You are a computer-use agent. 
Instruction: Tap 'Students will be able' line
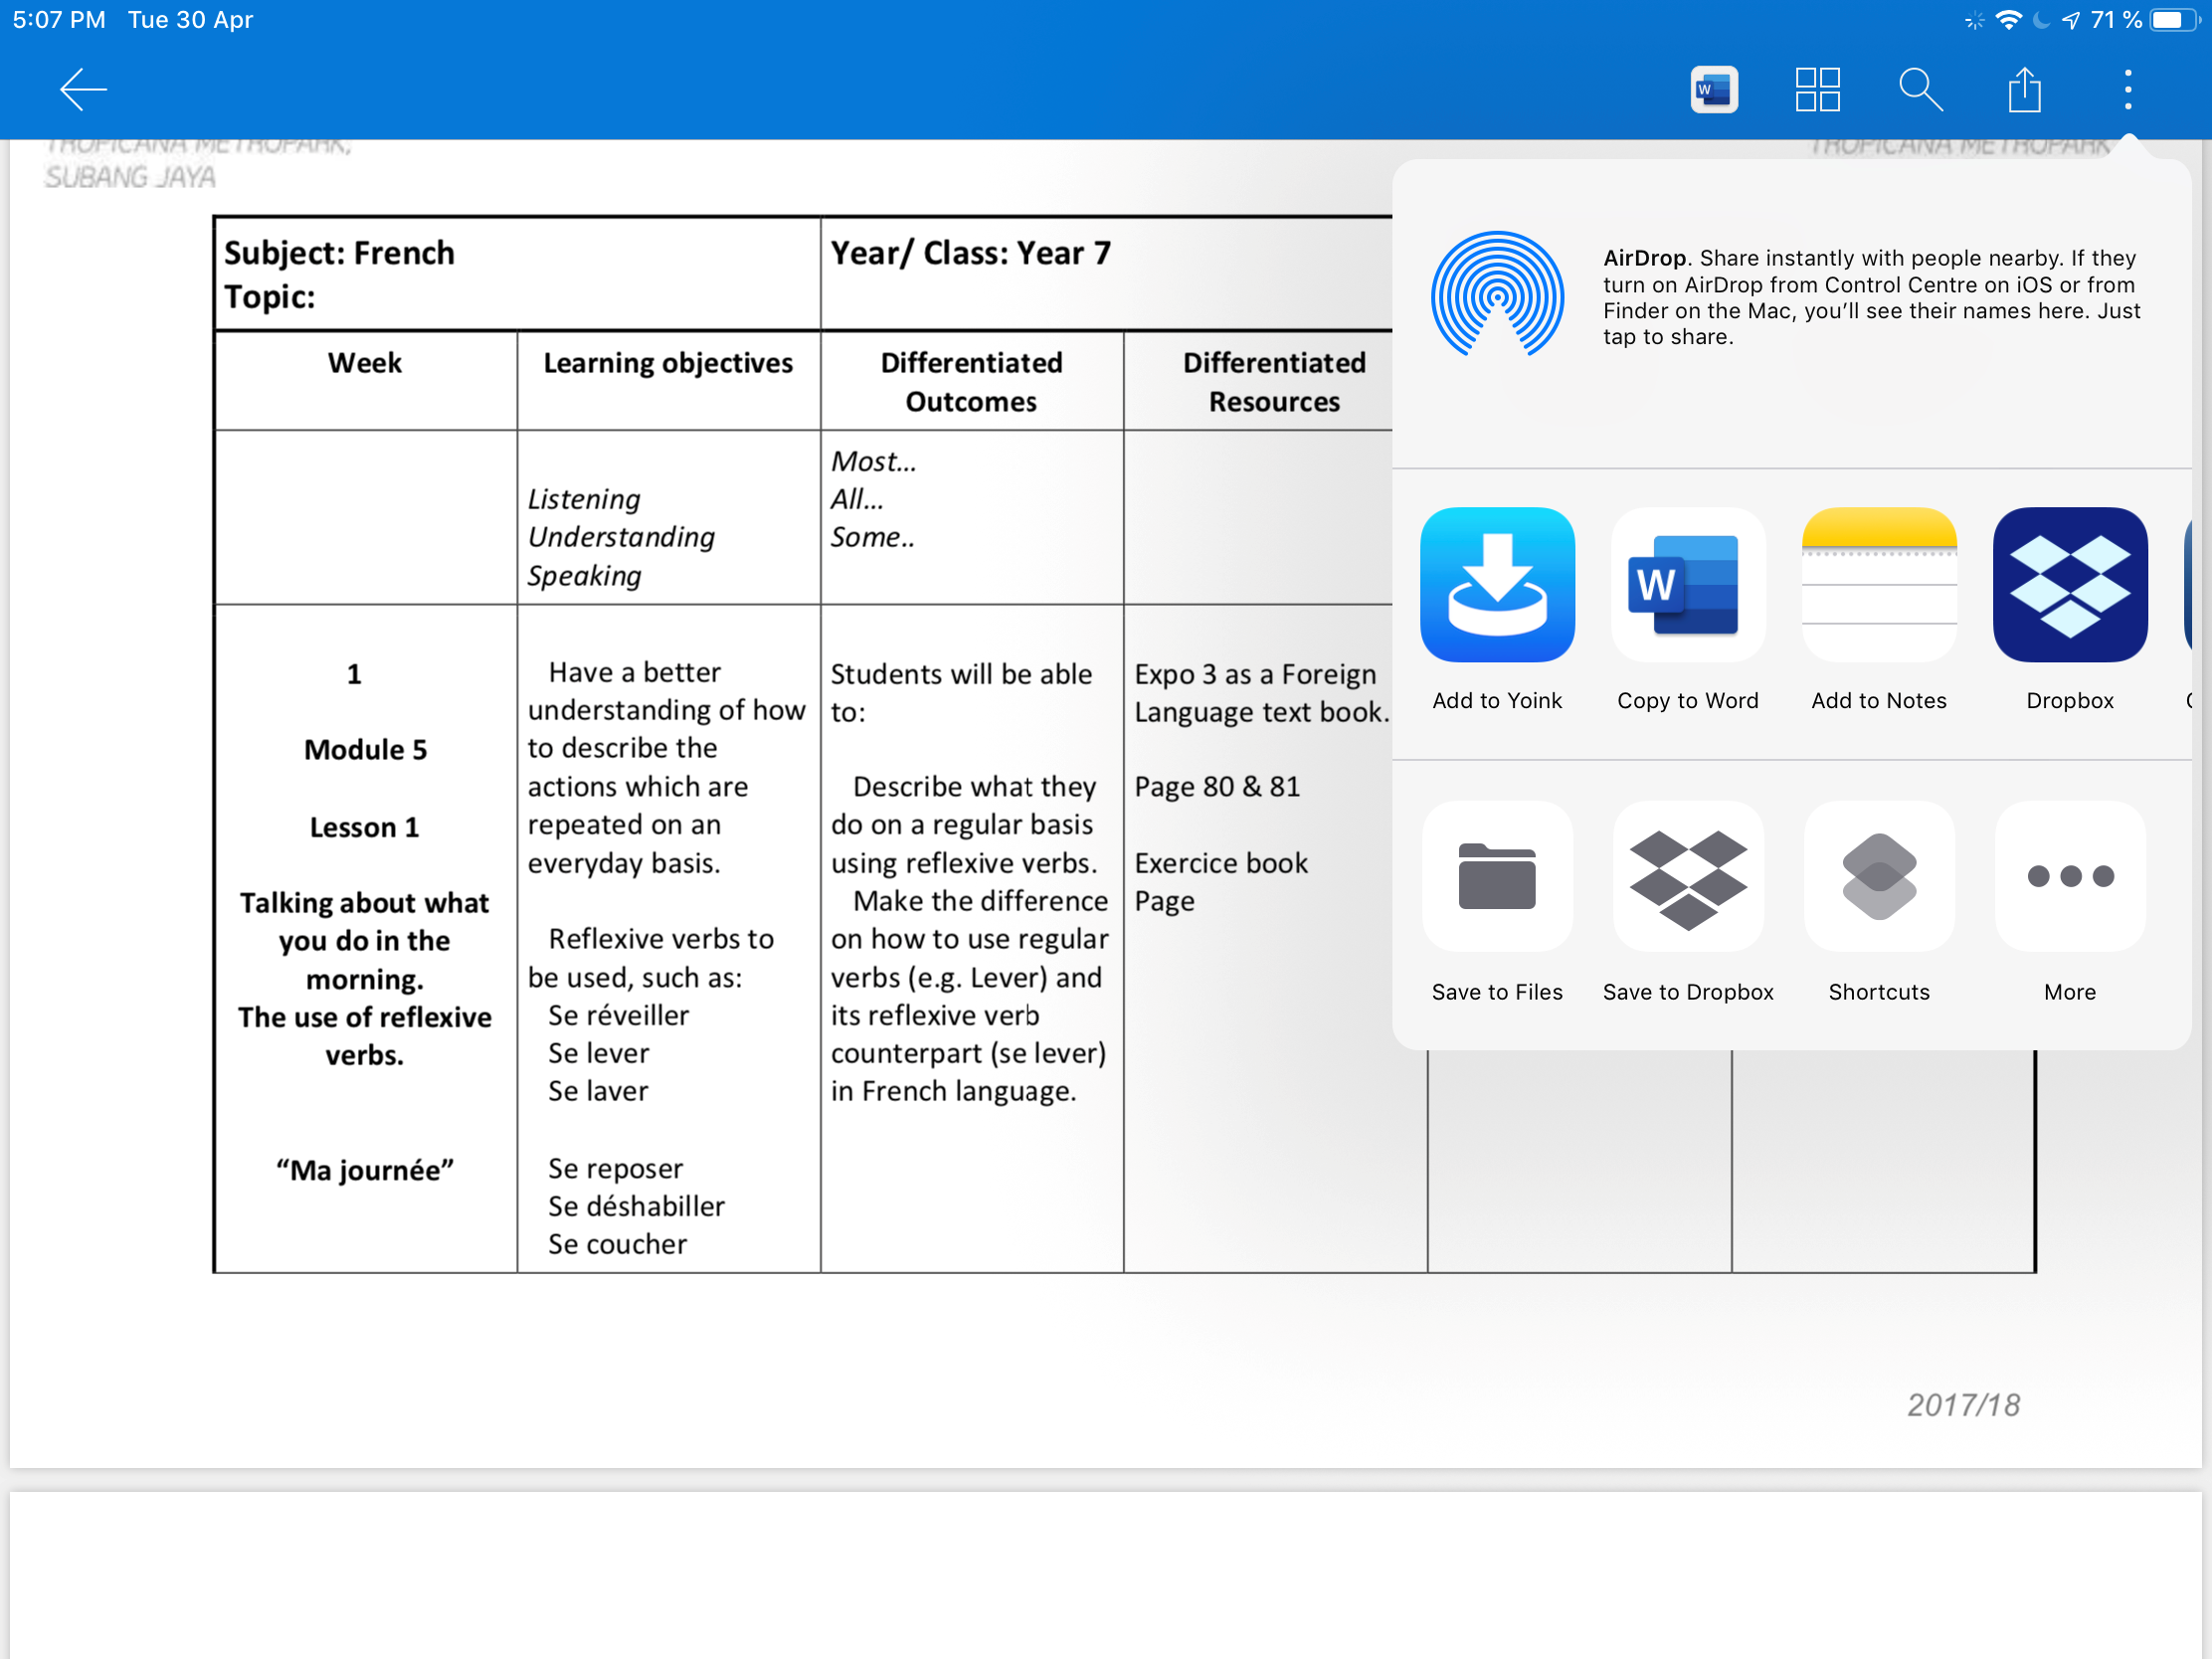[x=961, y=675]
